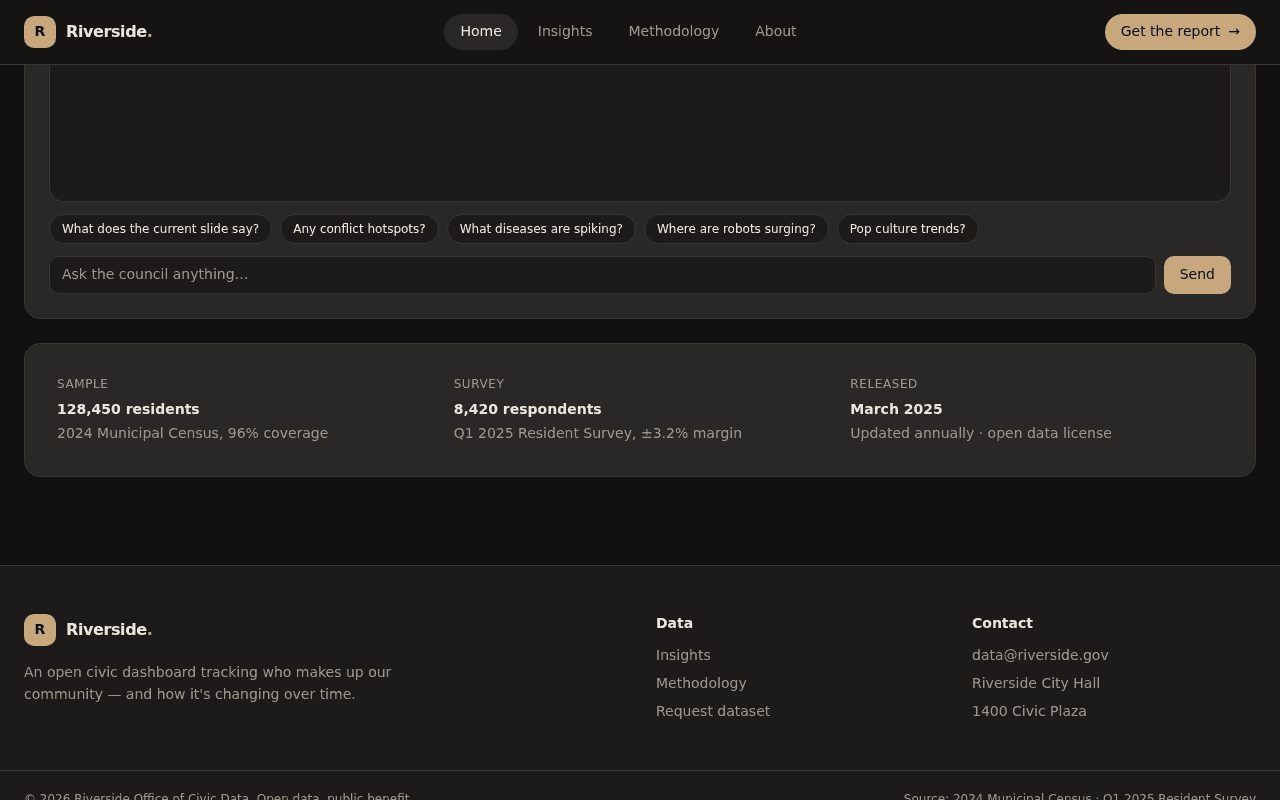Click '2024 Municipal Census, 96% coverage' text
The width and height of the screenshot is (1280, 800).
point(192,433)
